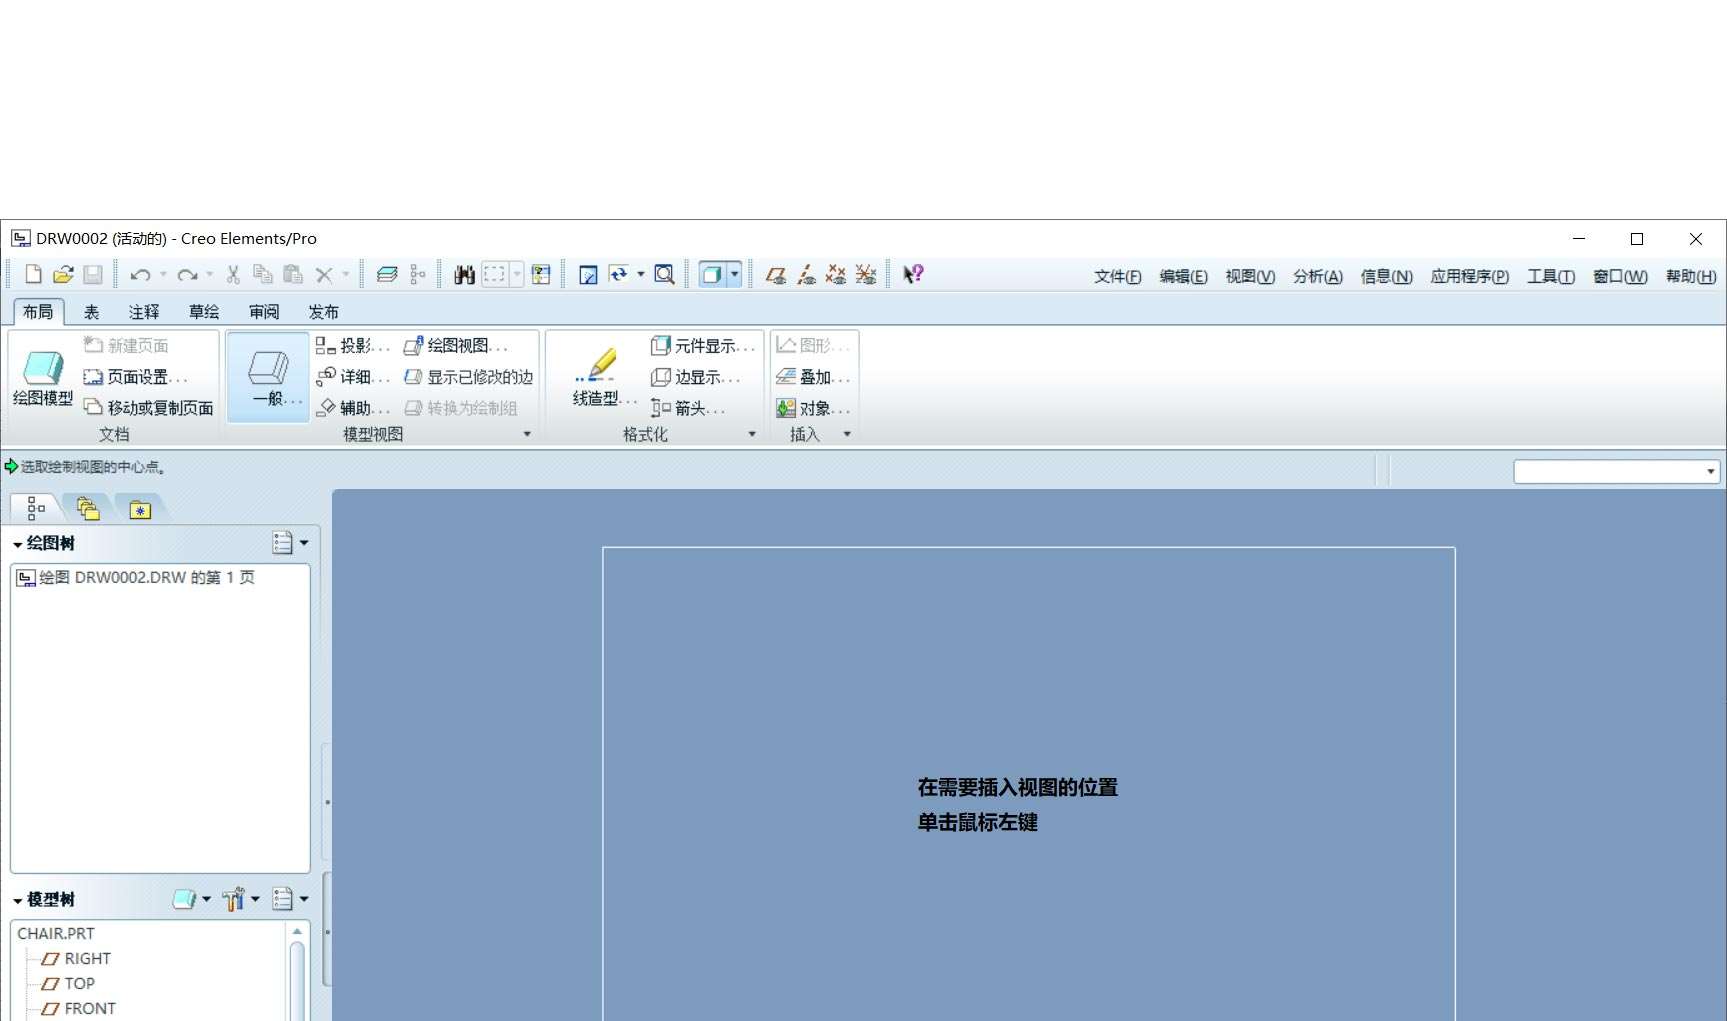The height and width of the screenshot is (1021, 1727).
Task: Switch to the 发布 ribbon tab
Action: tap(324, 312)
